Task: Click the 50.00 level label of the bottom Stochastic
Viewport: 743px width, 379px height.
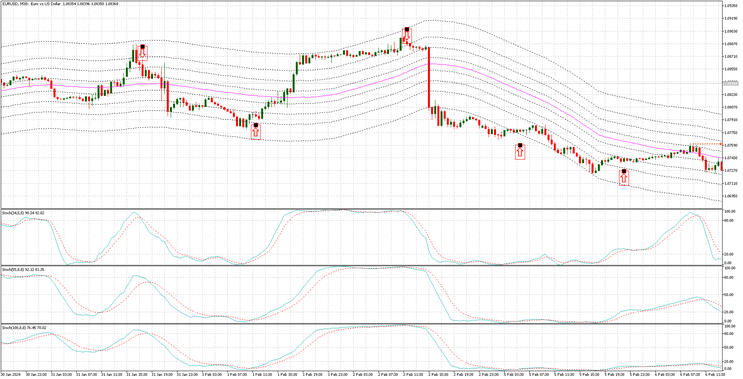Action: click(x=730, y=347)
